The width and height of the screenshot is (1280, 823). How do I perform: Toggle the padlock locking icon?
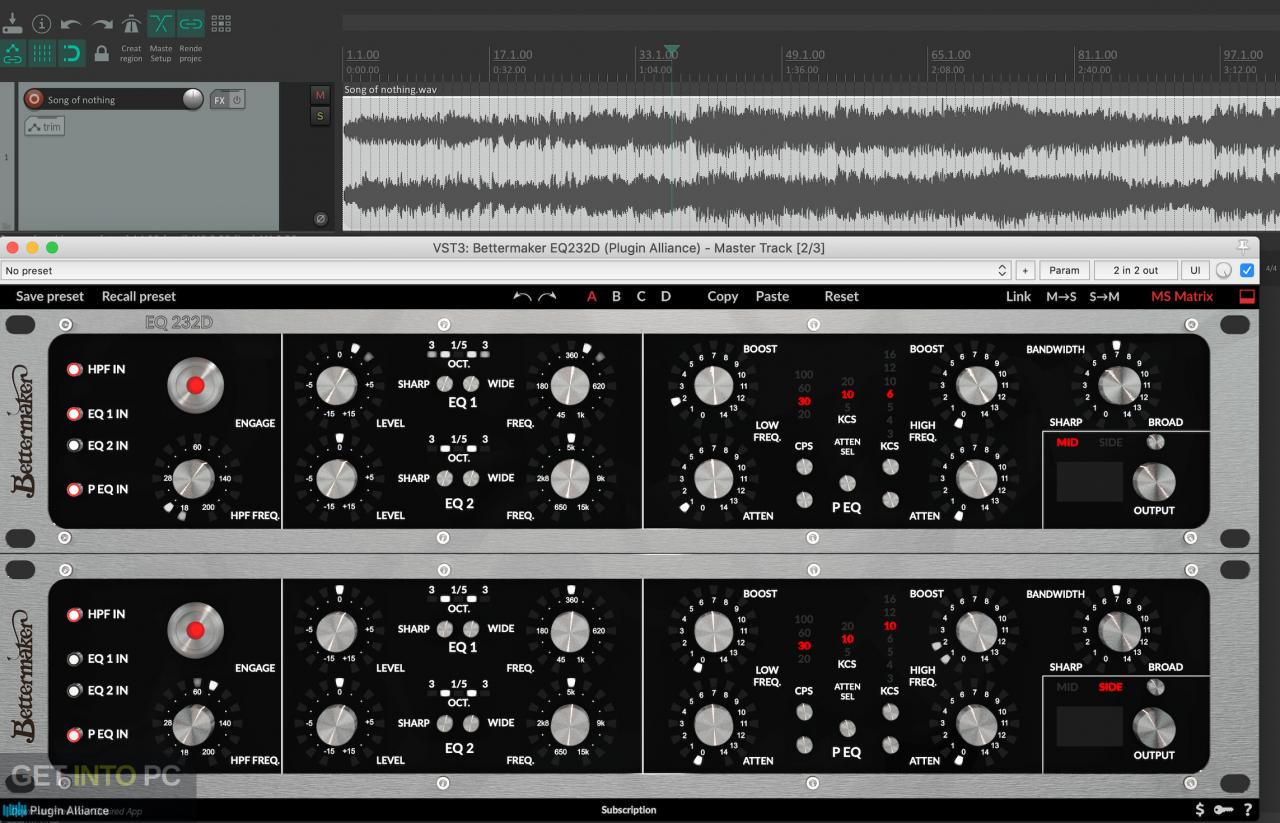click(x=101, y=53)
